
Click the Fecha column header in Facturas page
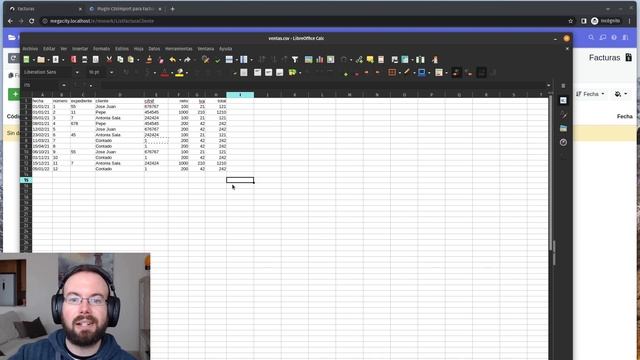pos(624,116)
